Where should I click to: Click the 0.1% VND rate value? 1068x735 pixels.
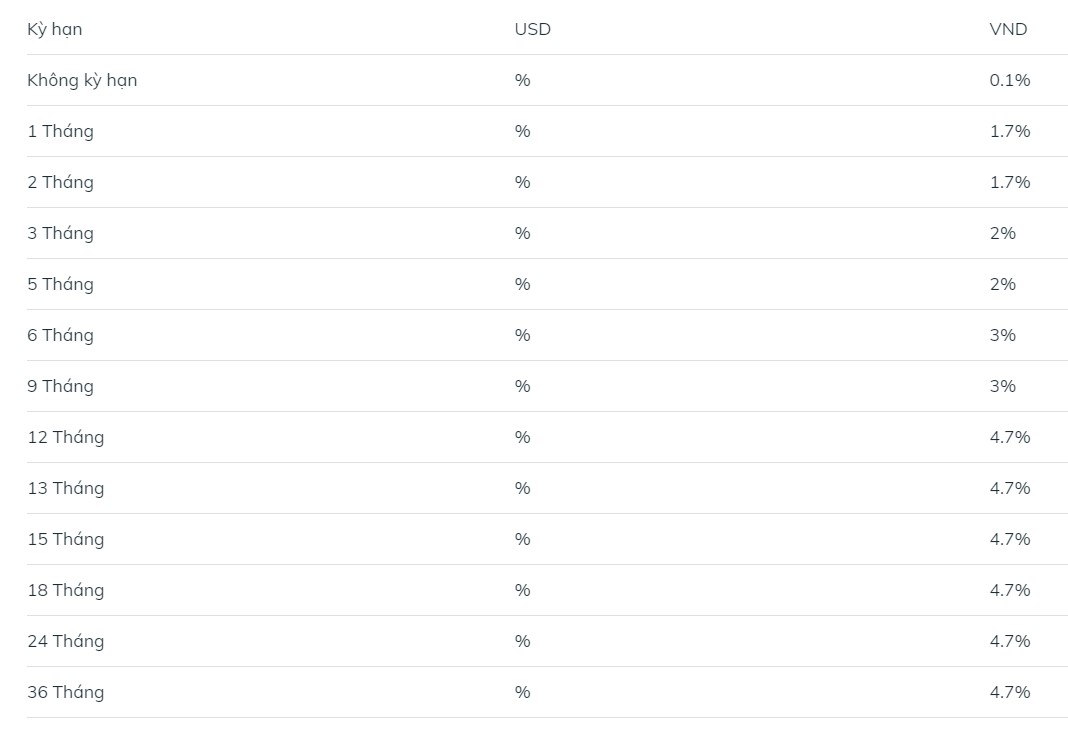point(1010,80)
